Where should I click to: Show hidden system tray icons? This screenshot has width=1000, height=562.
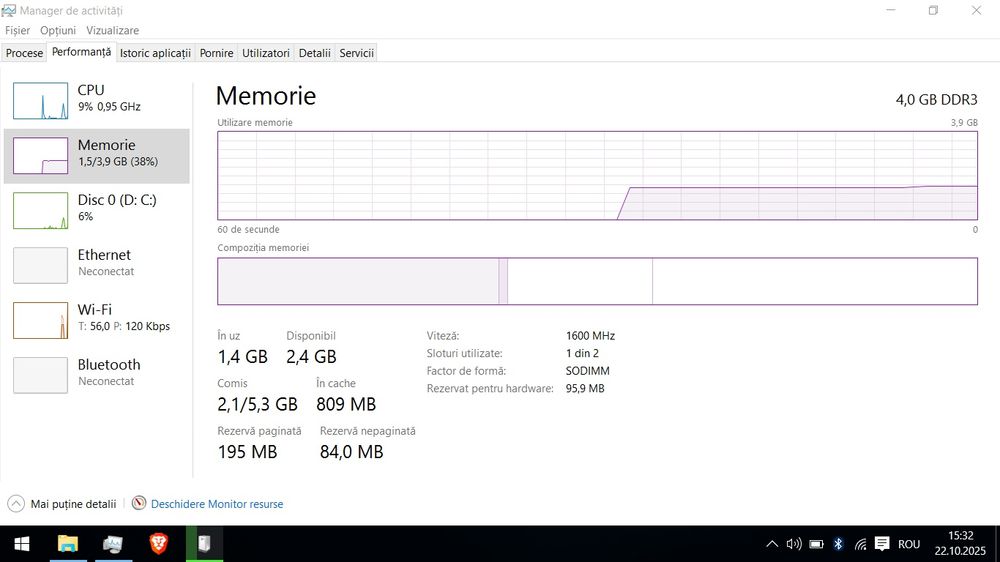coord(772,544)
